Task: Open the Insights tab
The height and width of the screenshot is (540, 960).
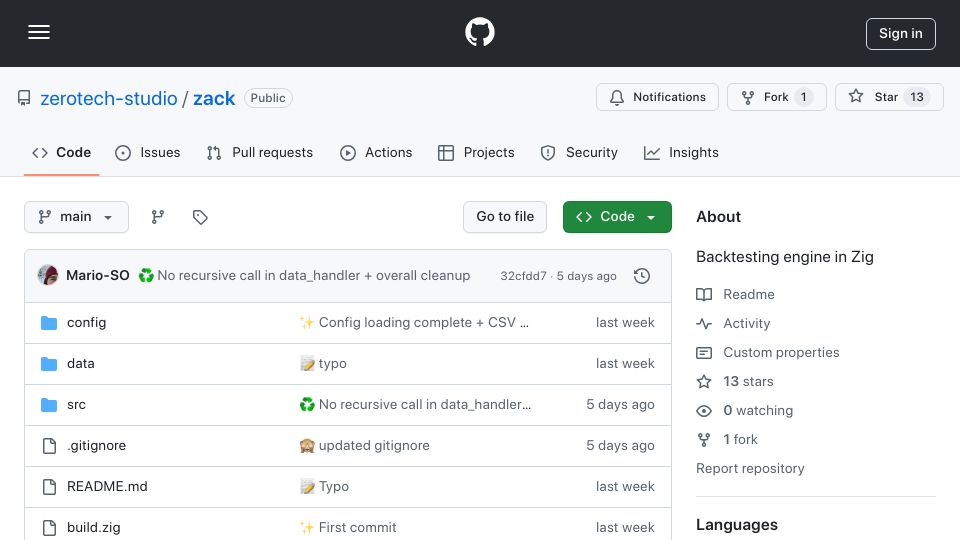Action: click(681, 152)
